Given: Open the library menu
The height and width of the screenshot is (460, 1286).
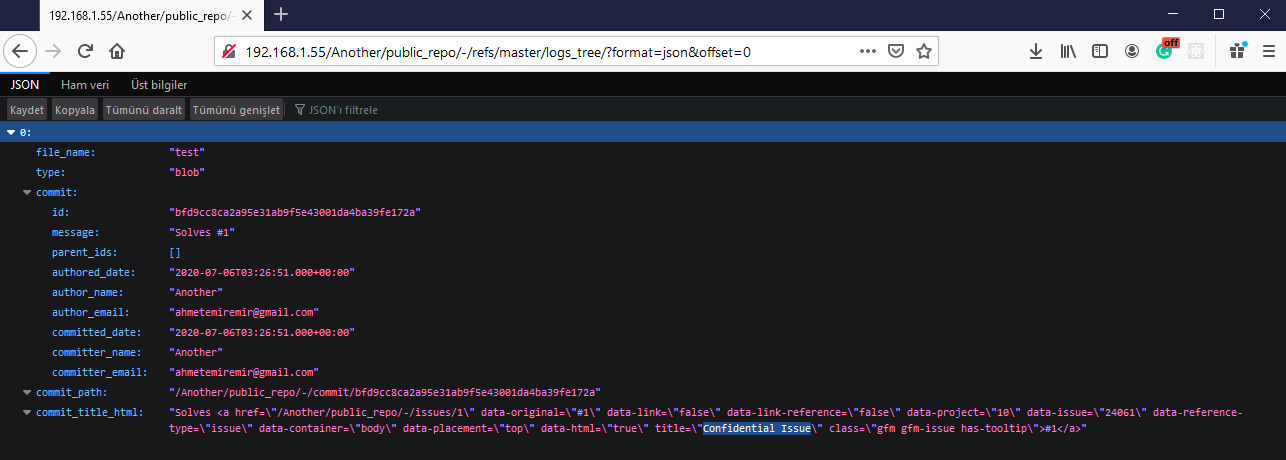Looking at the screenshot, I should (x=1068, y=51).
